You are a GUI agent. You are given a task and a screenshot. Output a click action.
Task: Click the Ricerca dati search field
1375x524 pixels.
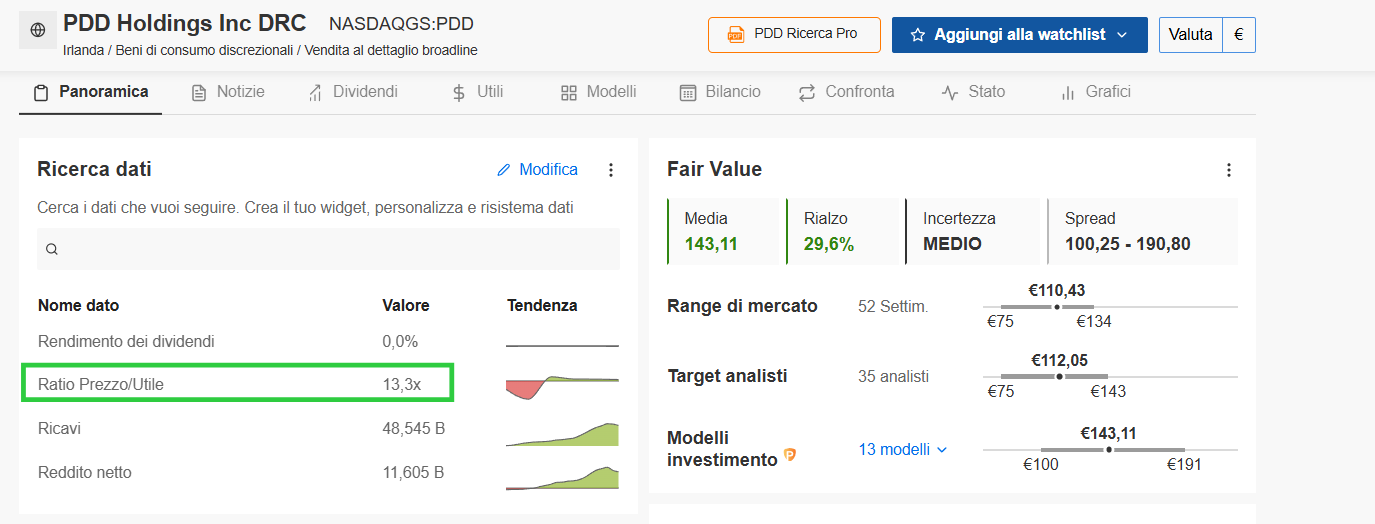(328, 249)
